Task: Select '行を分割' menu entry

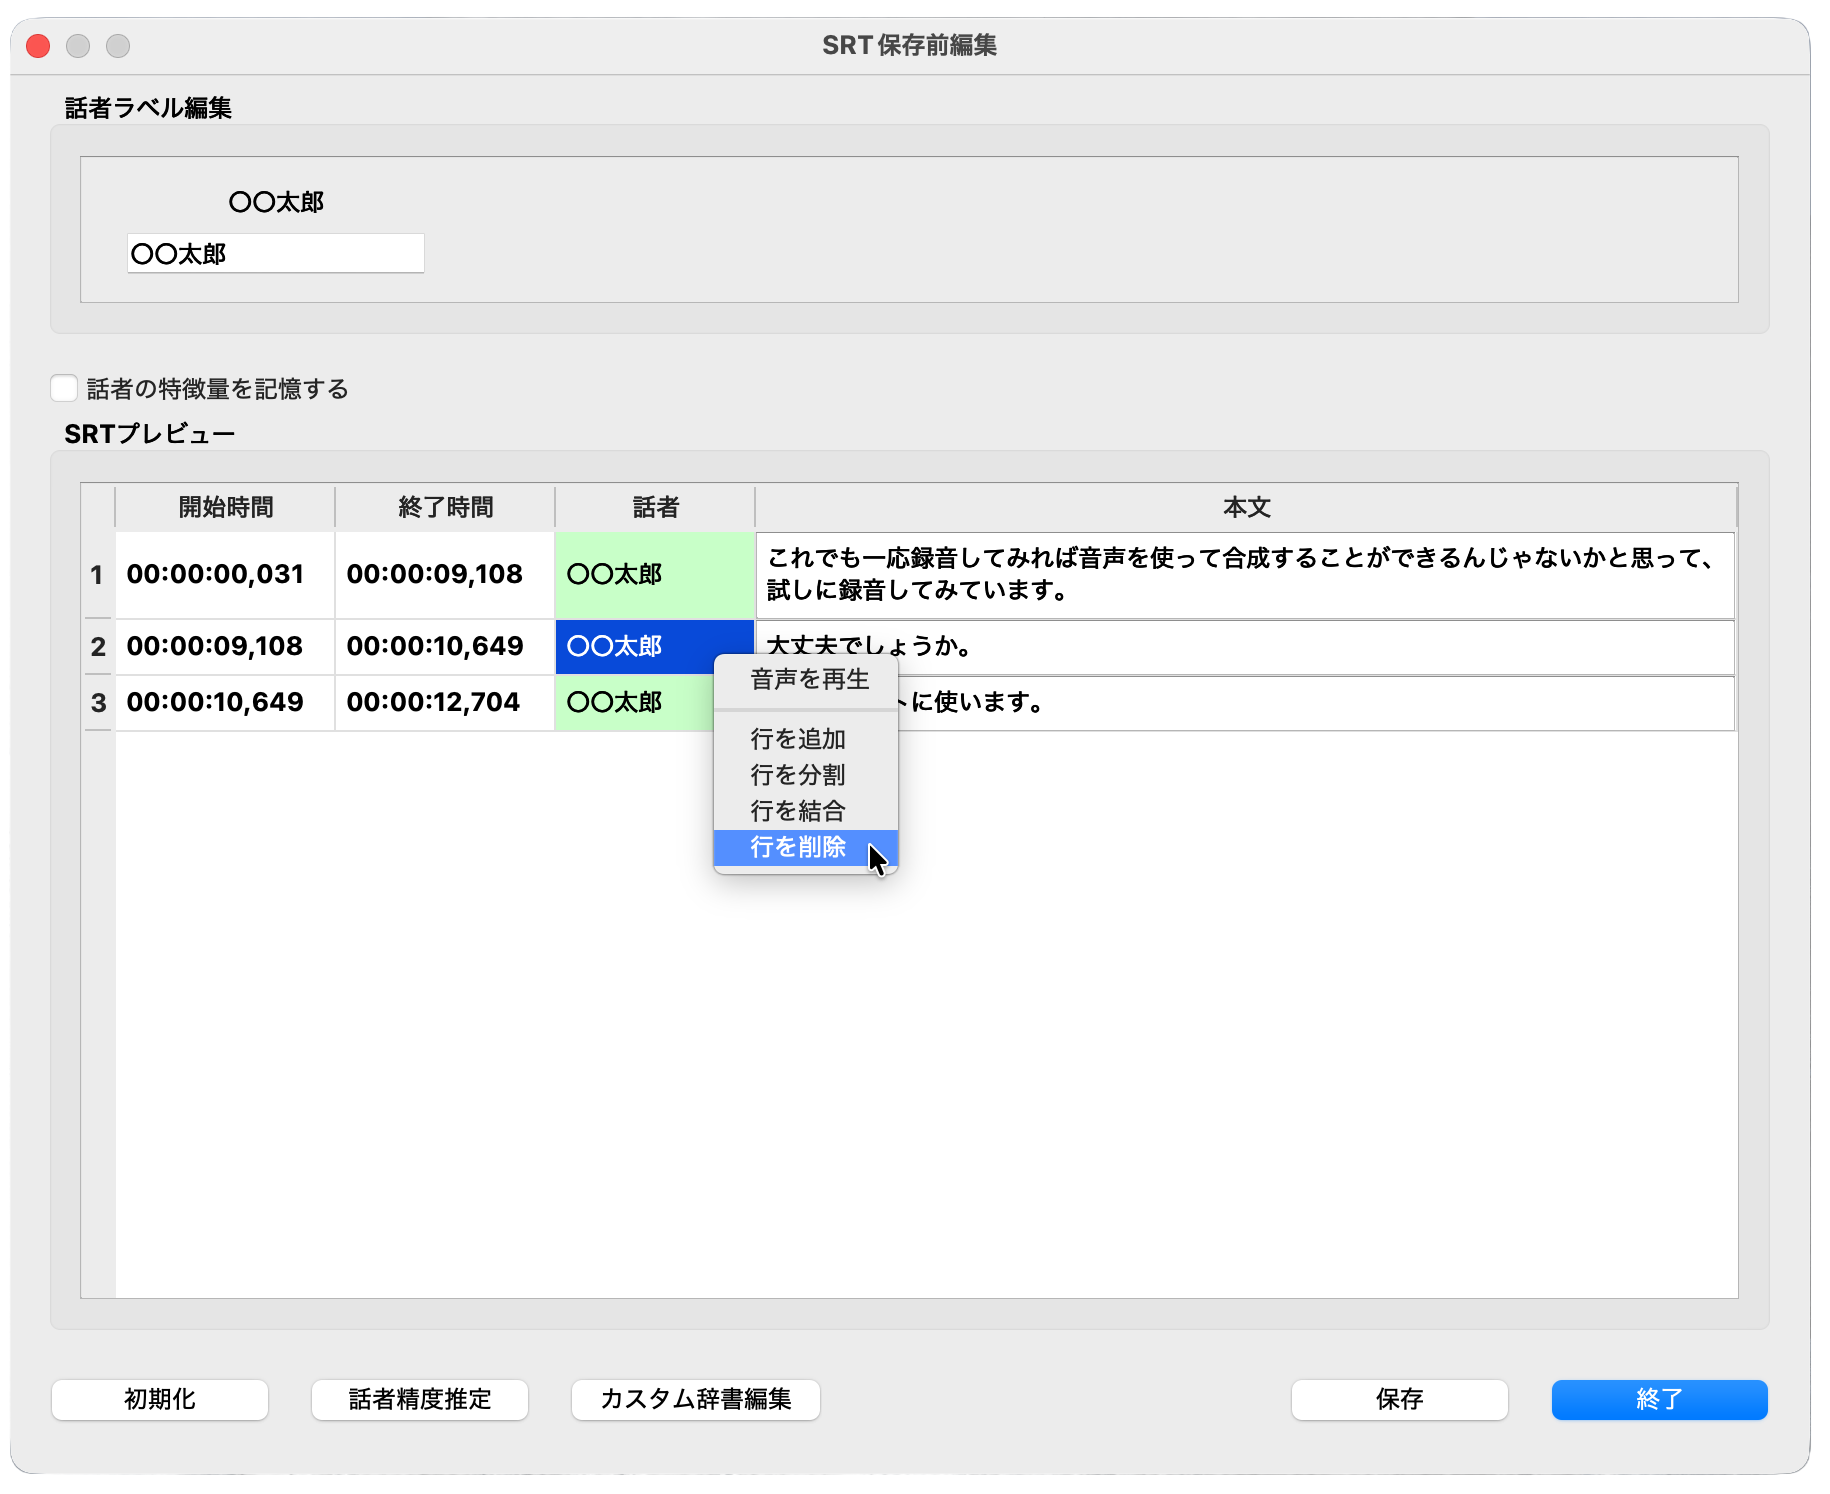Action: [798, 775]
